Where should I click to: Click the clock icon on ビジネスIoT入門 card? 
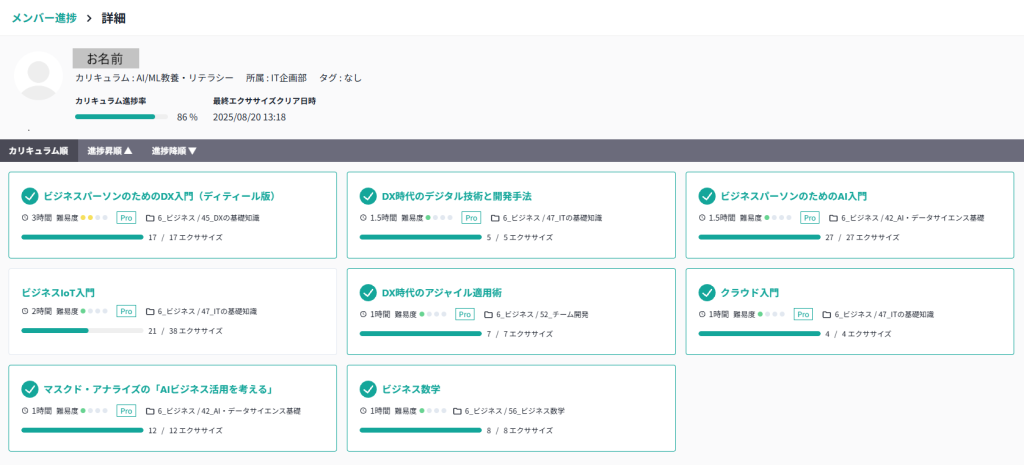coord(25,313)
